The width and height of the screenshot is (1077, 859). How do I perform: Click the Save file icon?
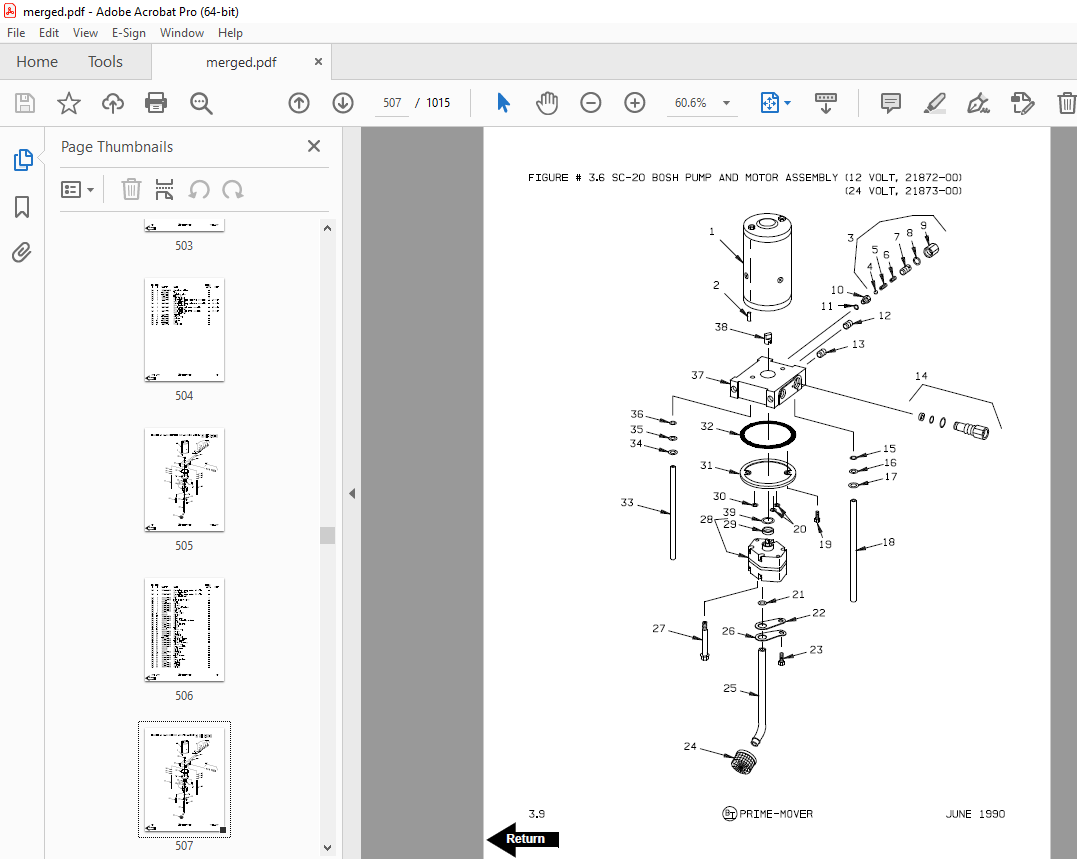click(x=25, y=103)
